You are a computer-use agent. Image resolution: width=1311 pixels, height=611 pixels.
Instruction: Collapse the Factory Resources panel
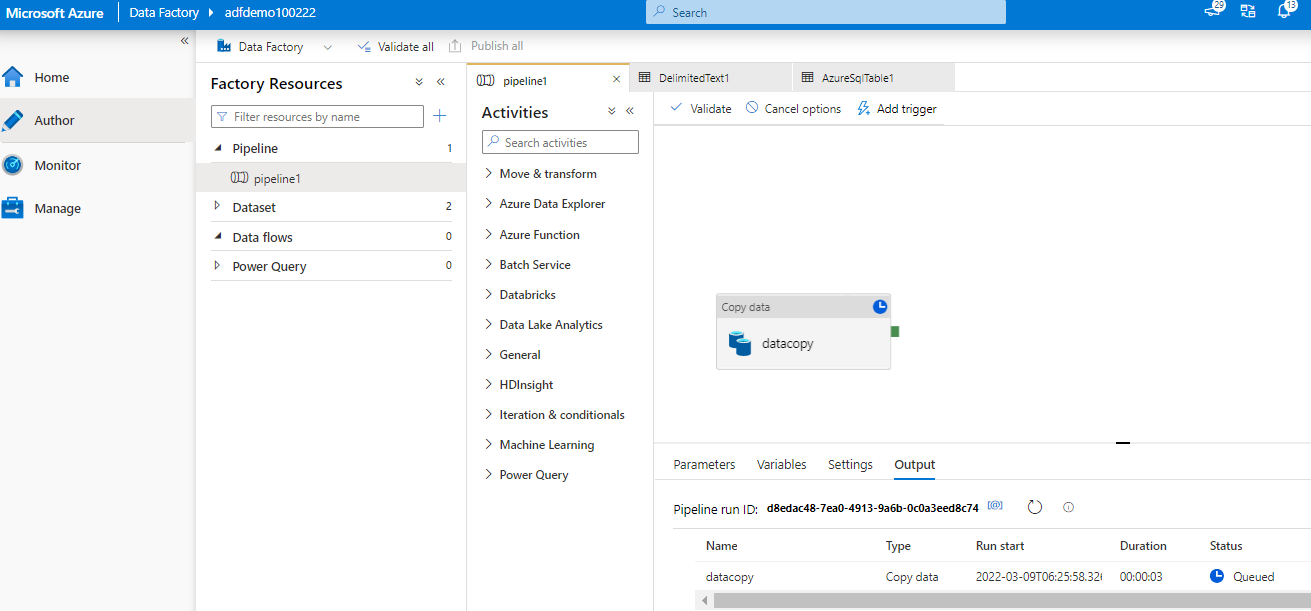(x=441, y=82)
